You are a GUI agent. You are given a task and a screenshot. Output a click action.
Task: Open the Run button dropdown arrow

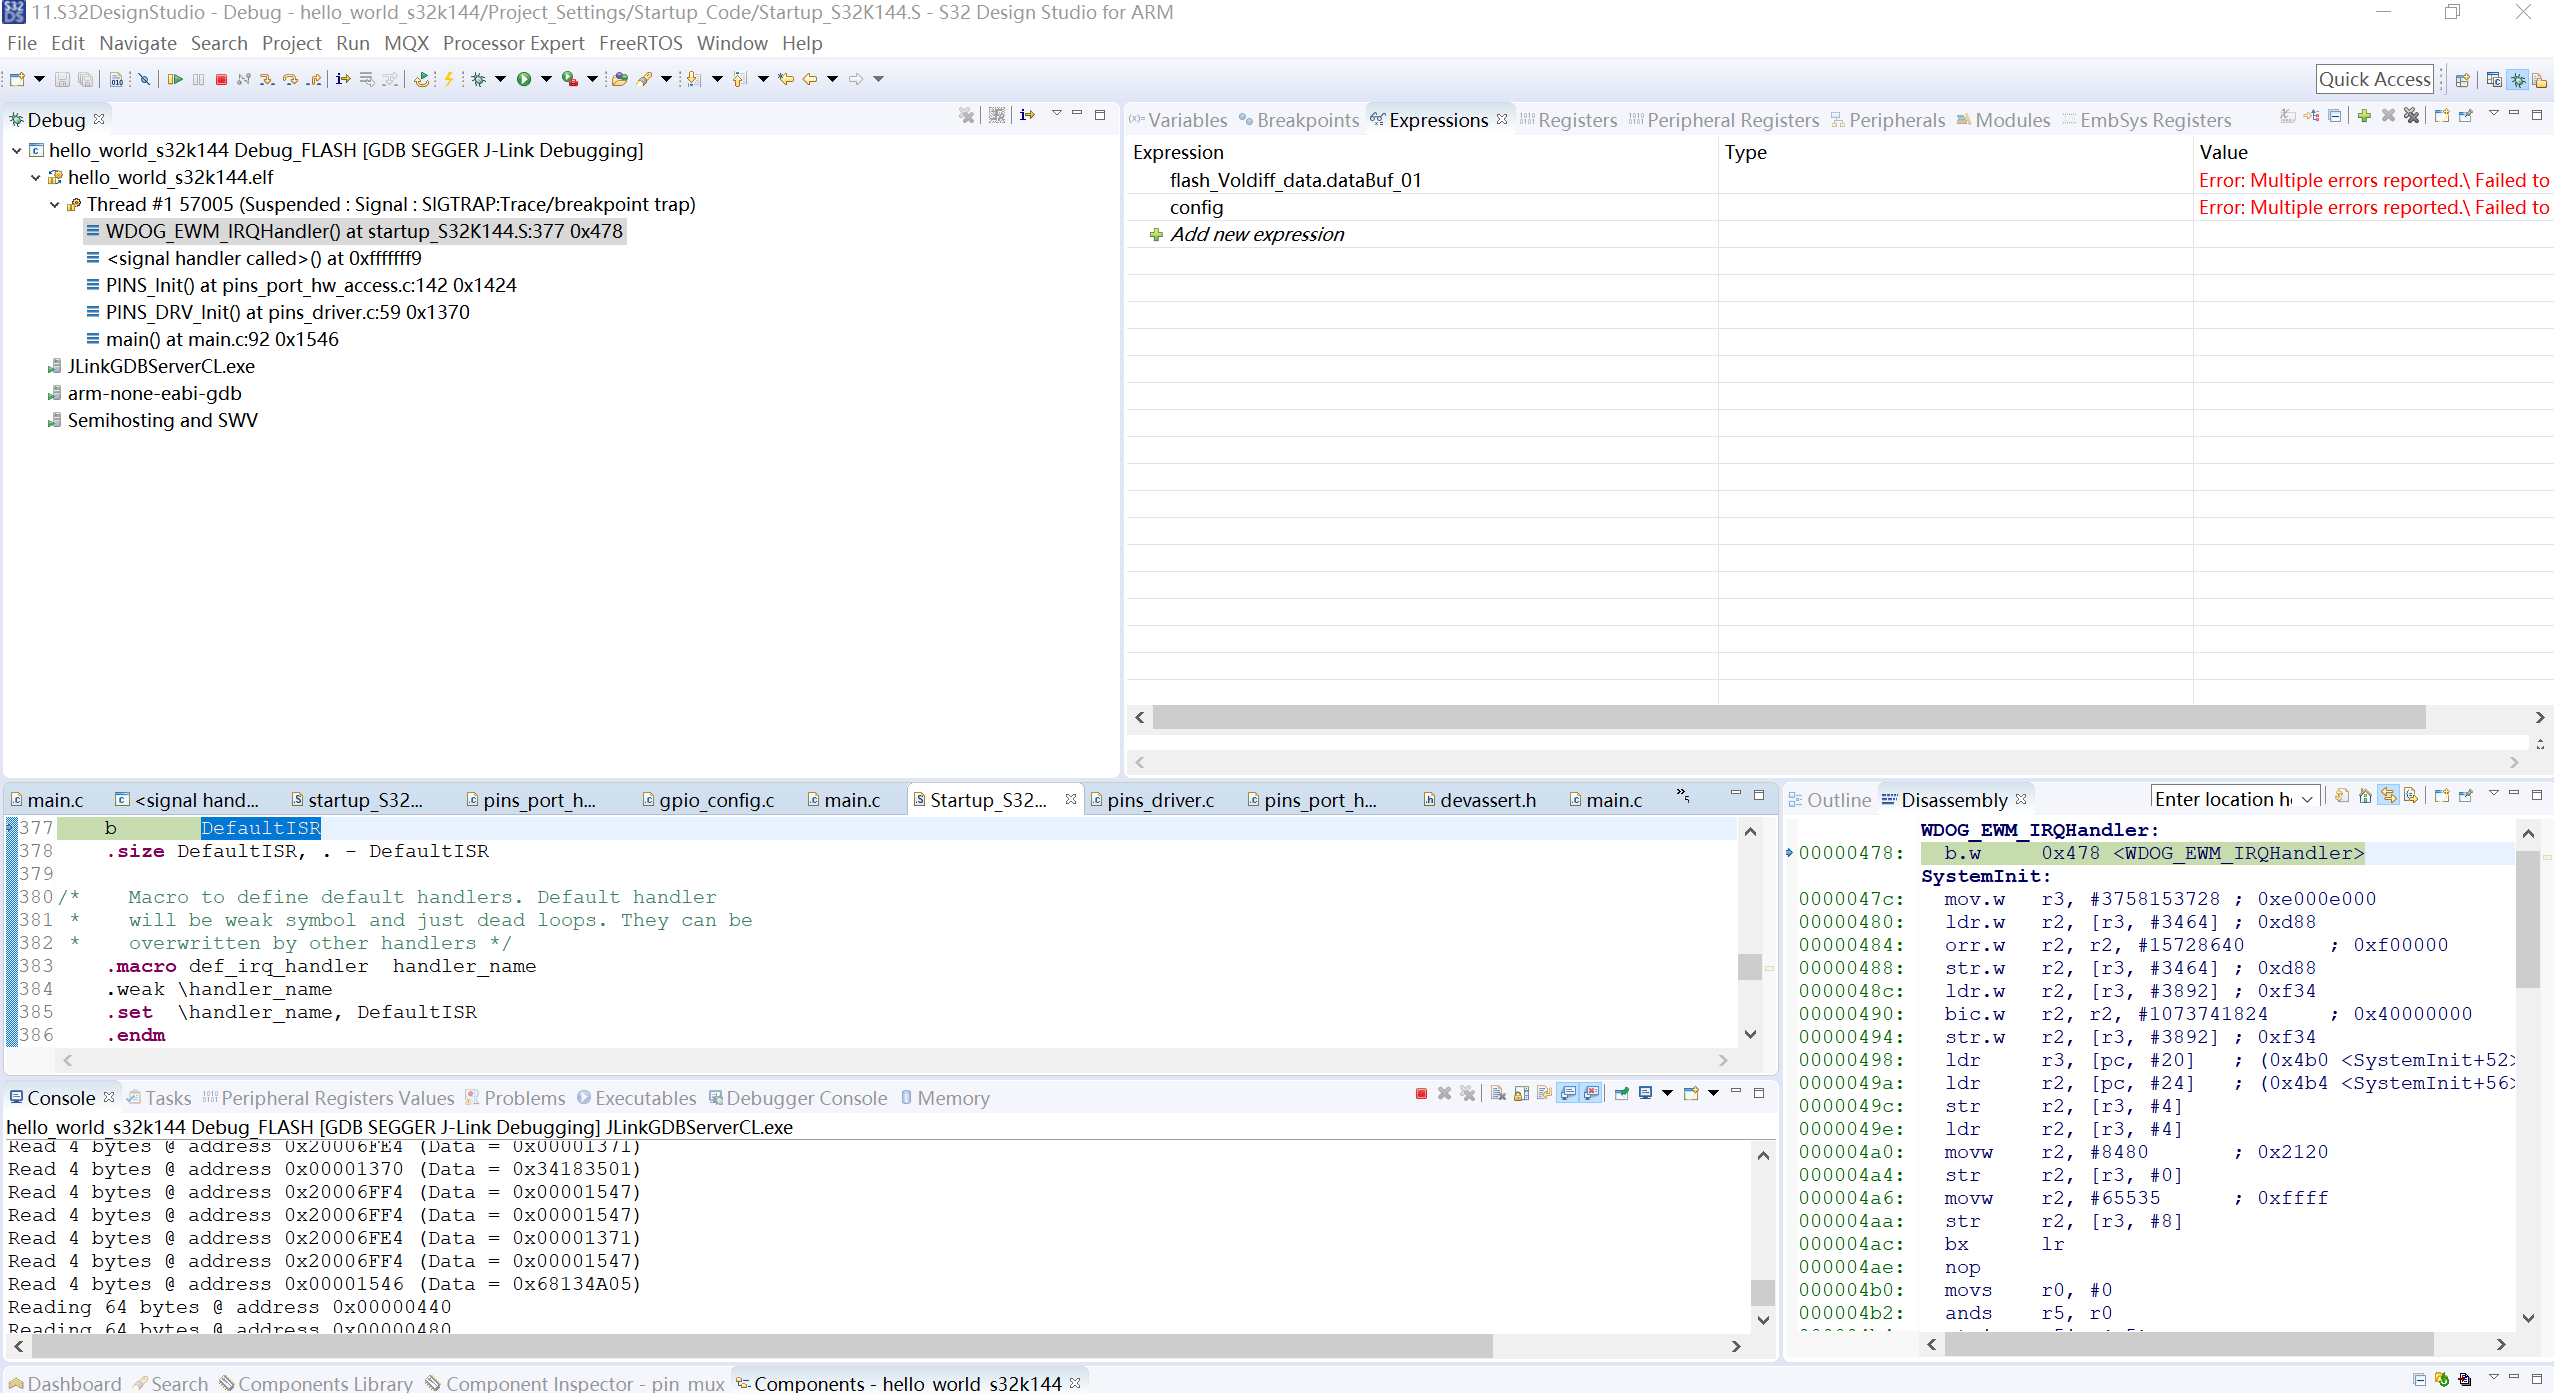point(545,78)
